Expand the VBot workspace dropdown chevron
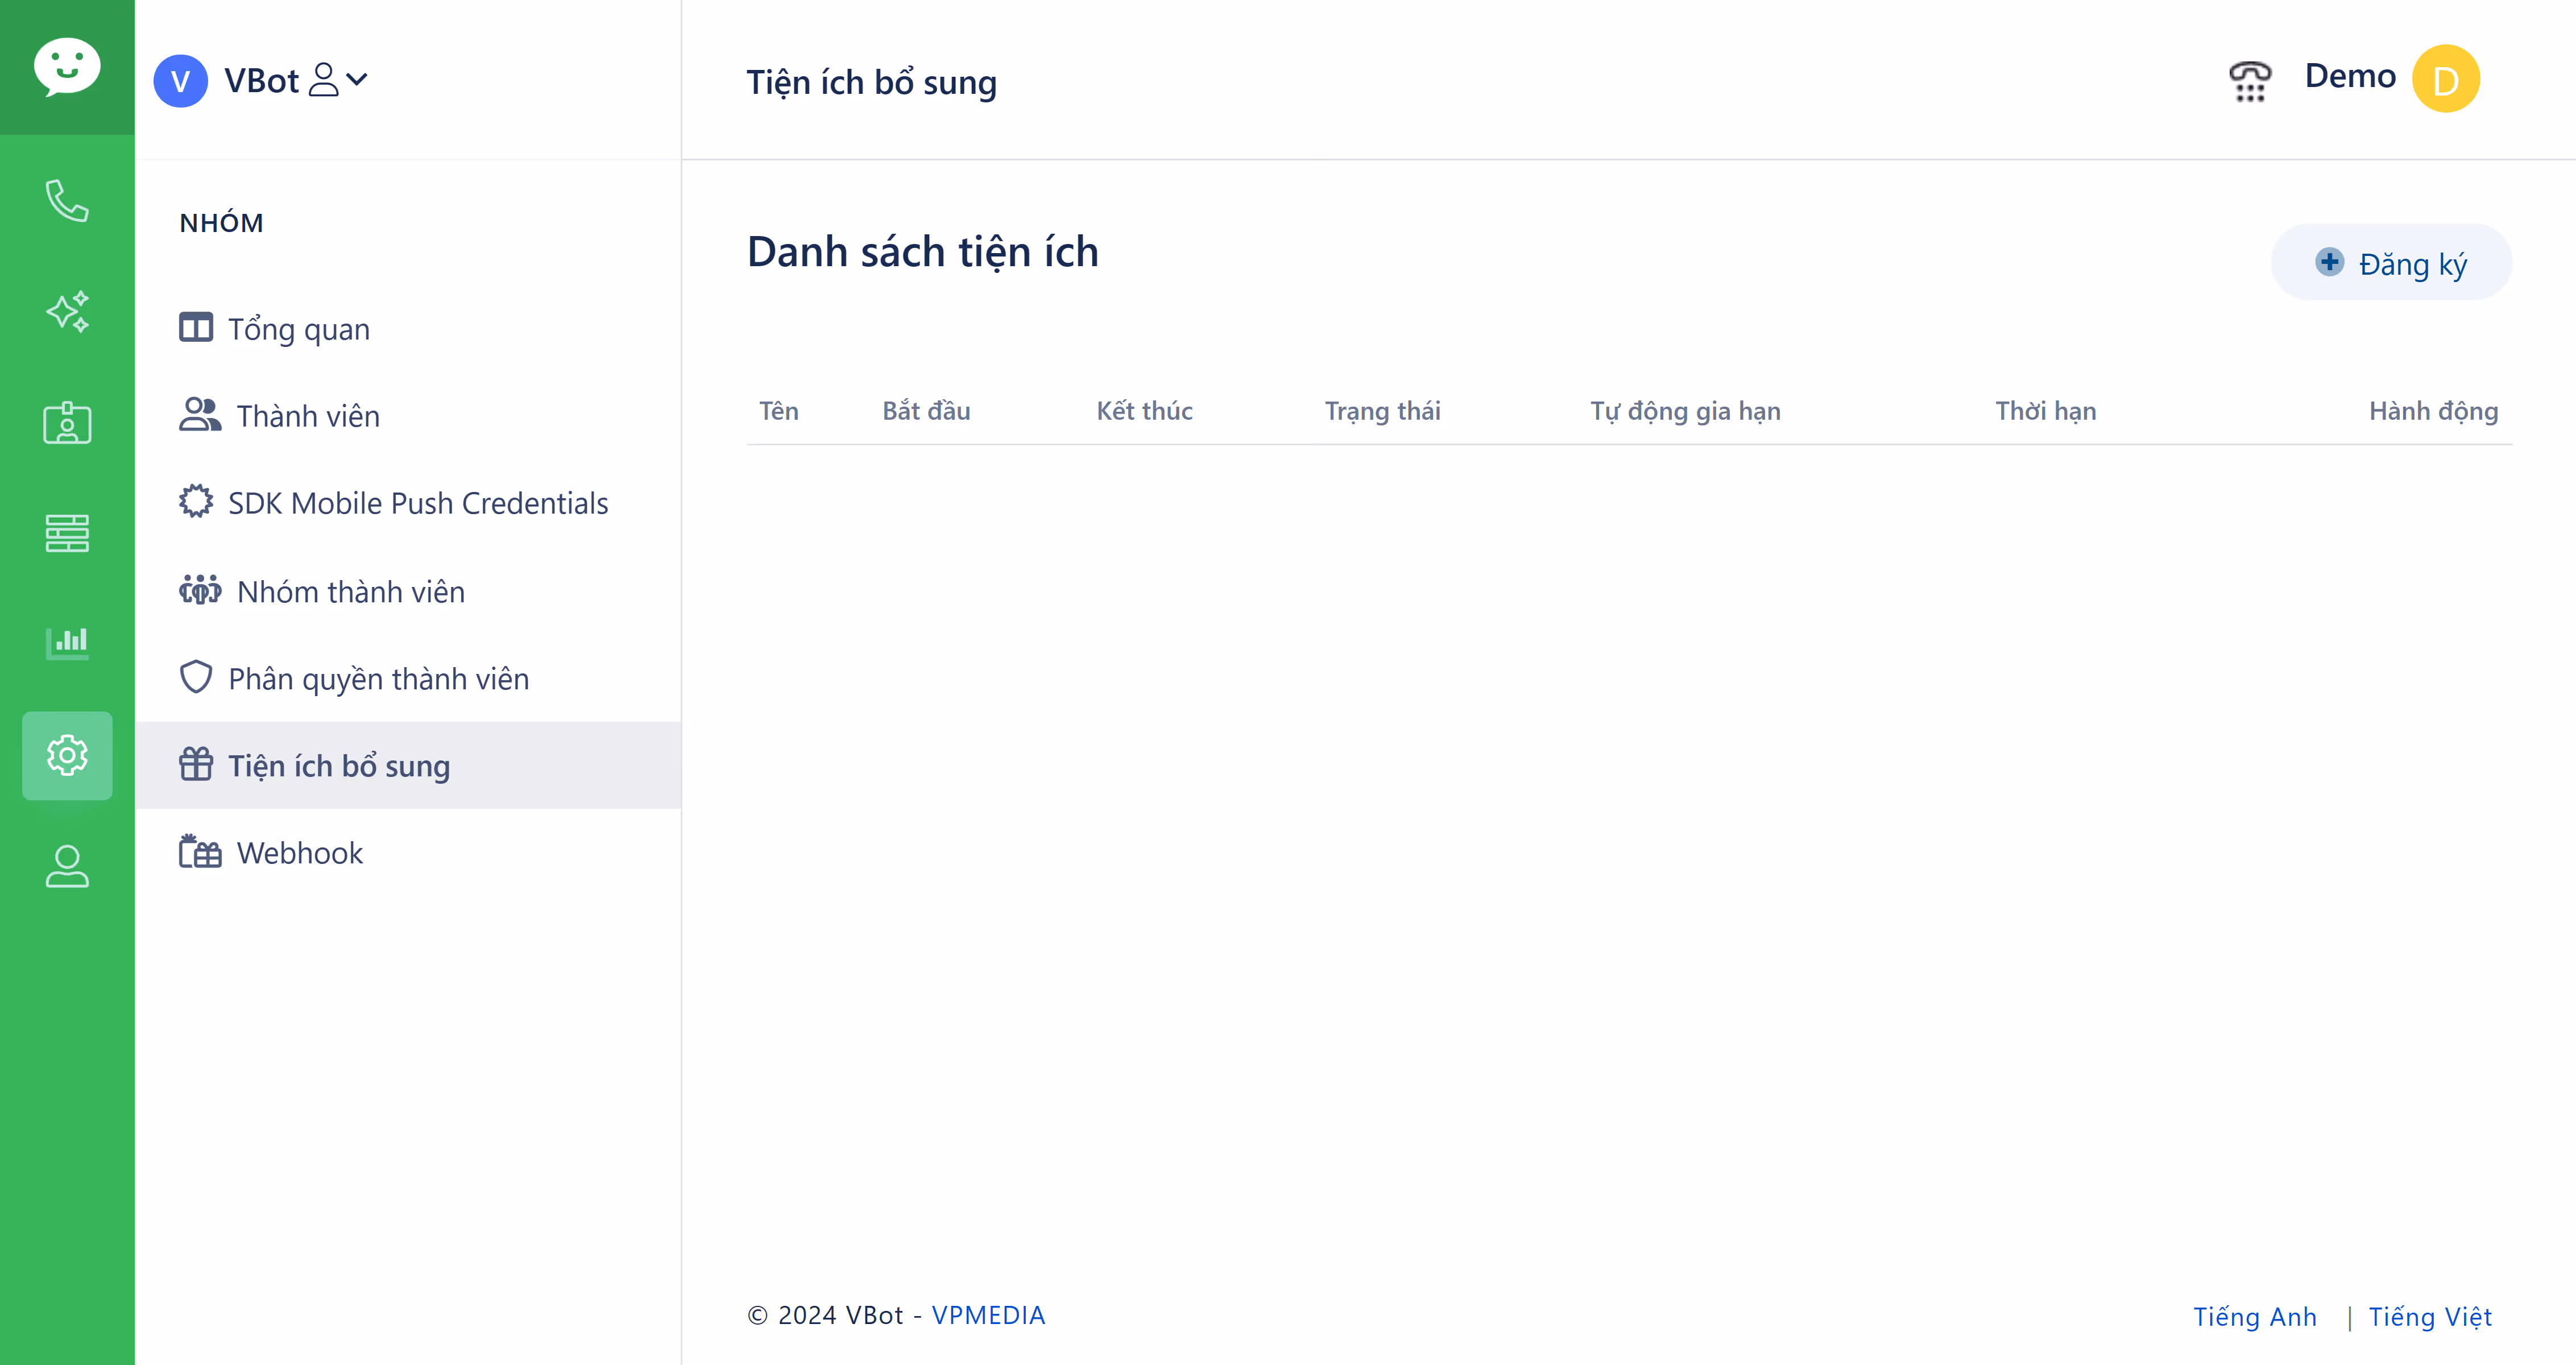 pyautogui.click(x=357, y=79)
